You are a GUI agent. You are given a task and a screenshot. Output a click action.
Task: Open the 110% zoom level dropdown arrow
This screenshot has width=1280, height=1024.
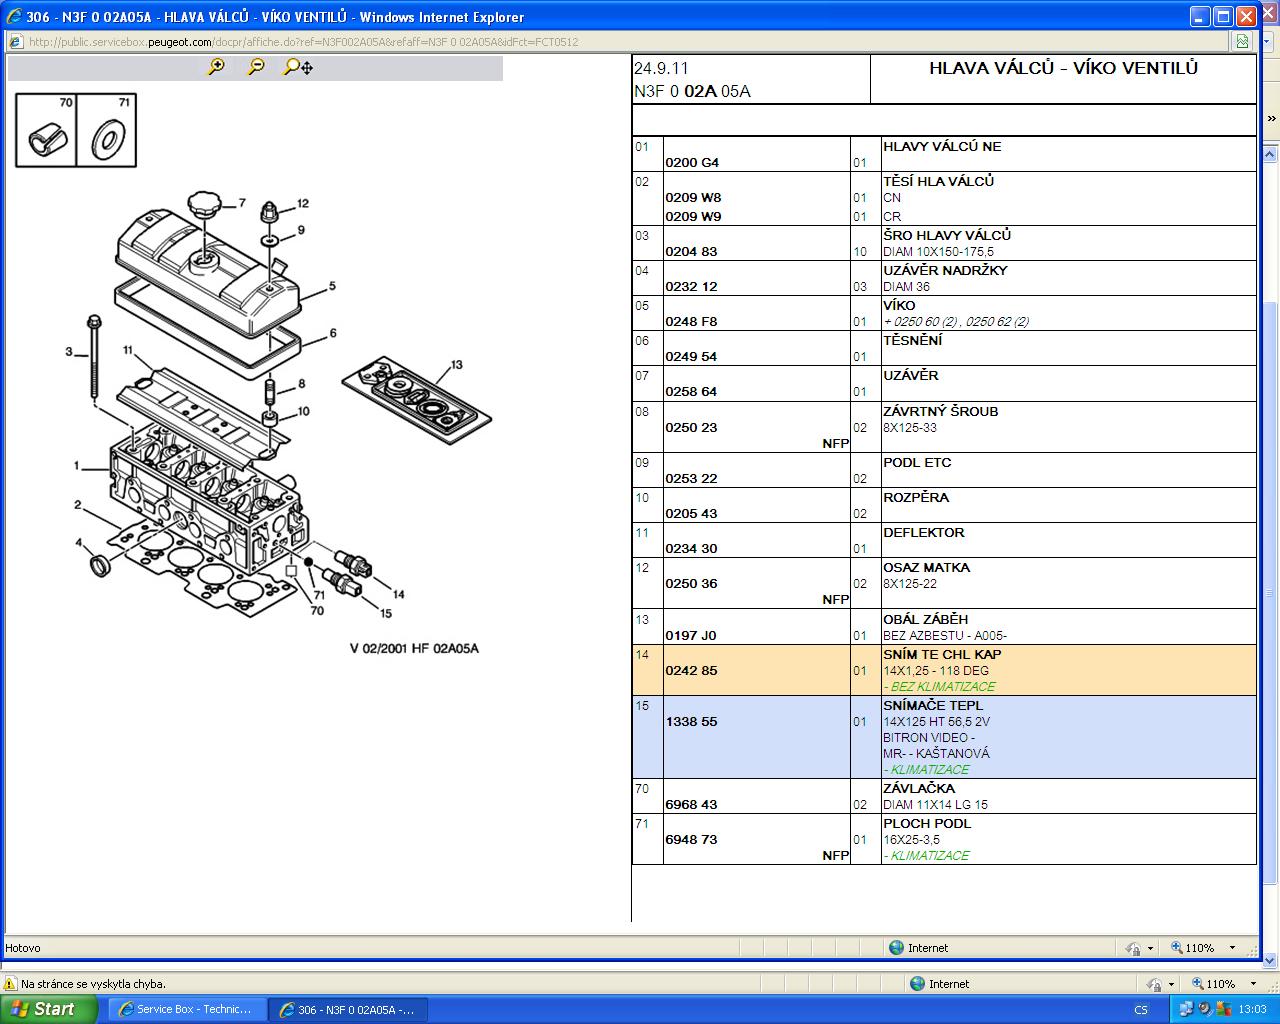pyautogui.click(x=1232, y=948)
